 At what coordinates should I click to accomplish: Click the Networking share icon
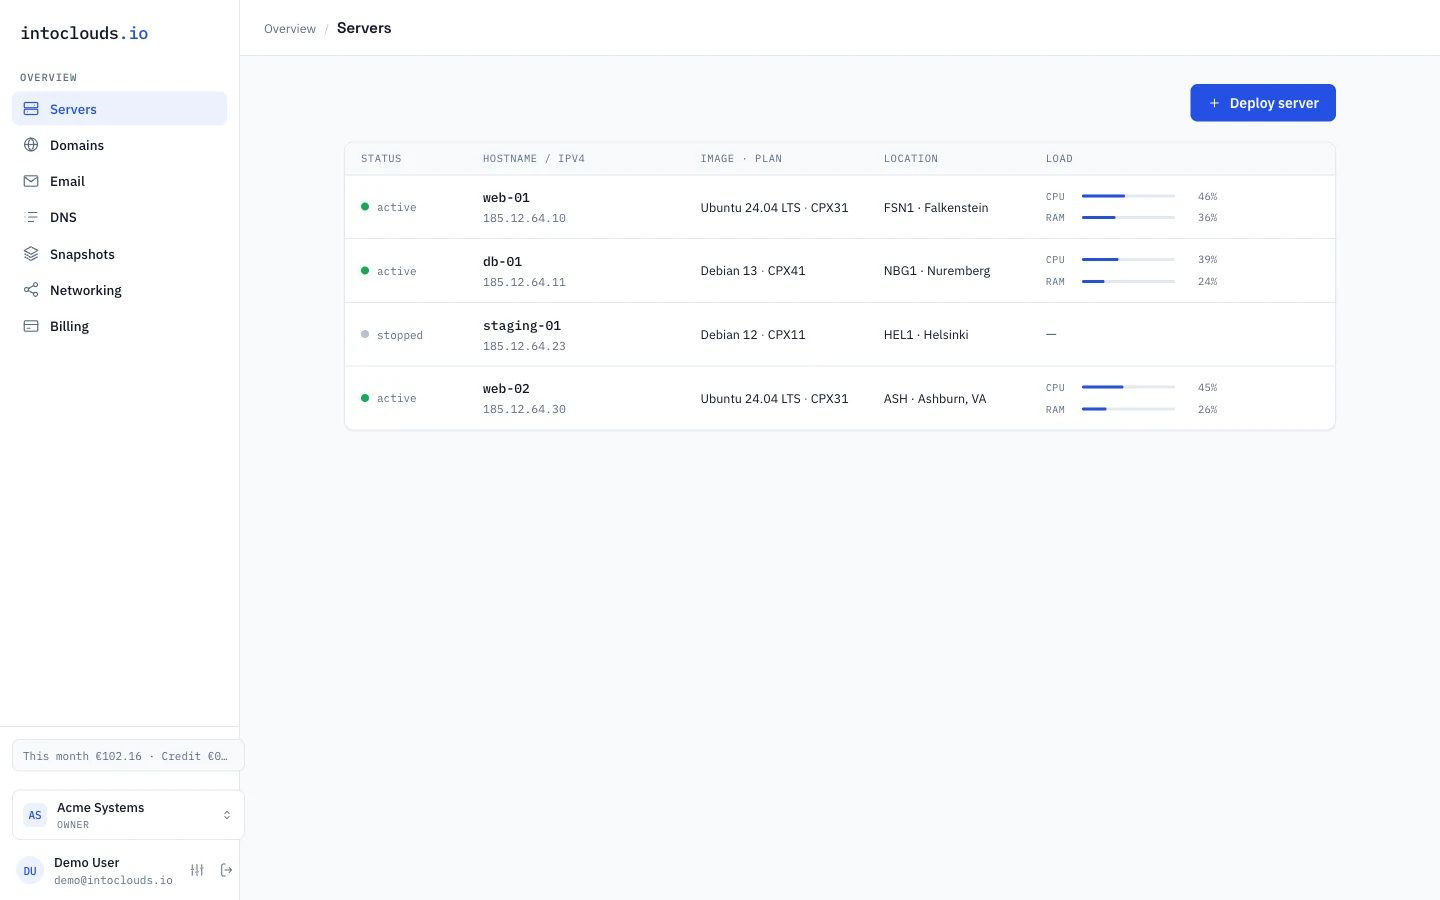point(31,290)
